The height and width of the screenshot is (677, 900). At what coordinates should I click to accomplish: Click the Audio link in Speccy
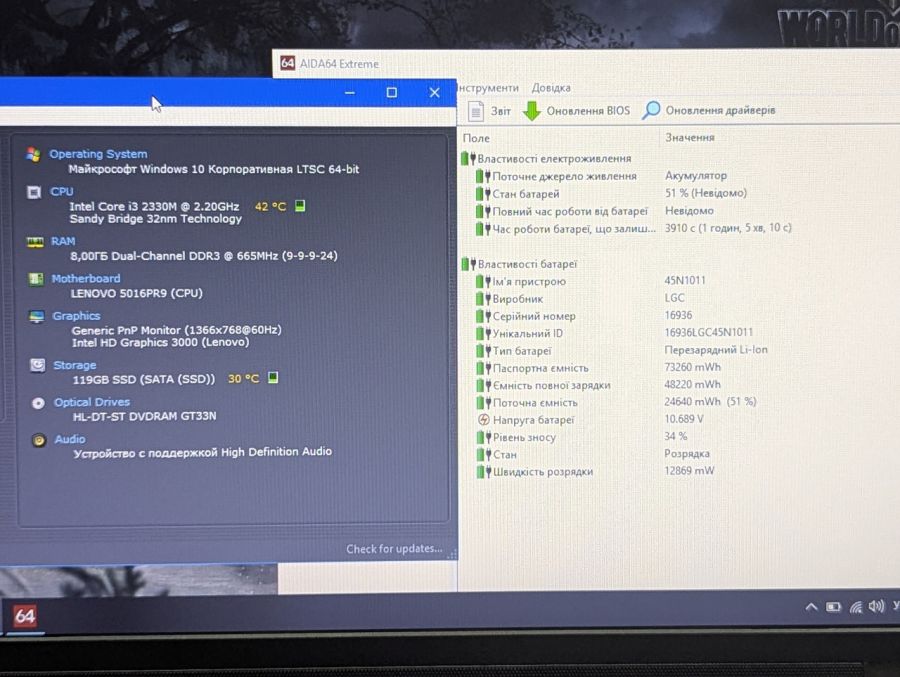pos(70,439)
